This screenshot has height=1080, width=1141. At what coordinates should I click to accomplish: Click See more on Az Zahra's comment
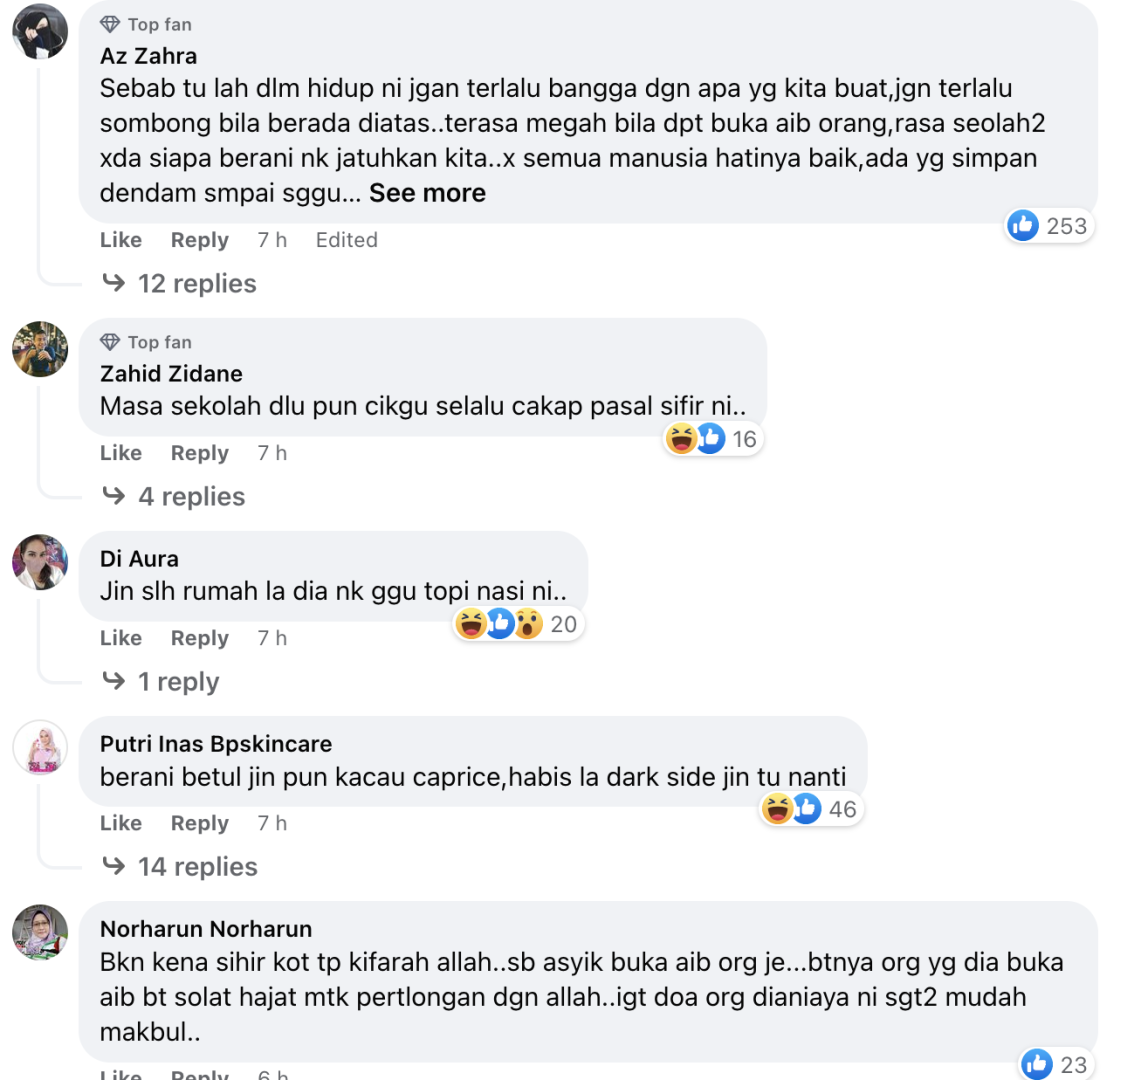point(427,193)
